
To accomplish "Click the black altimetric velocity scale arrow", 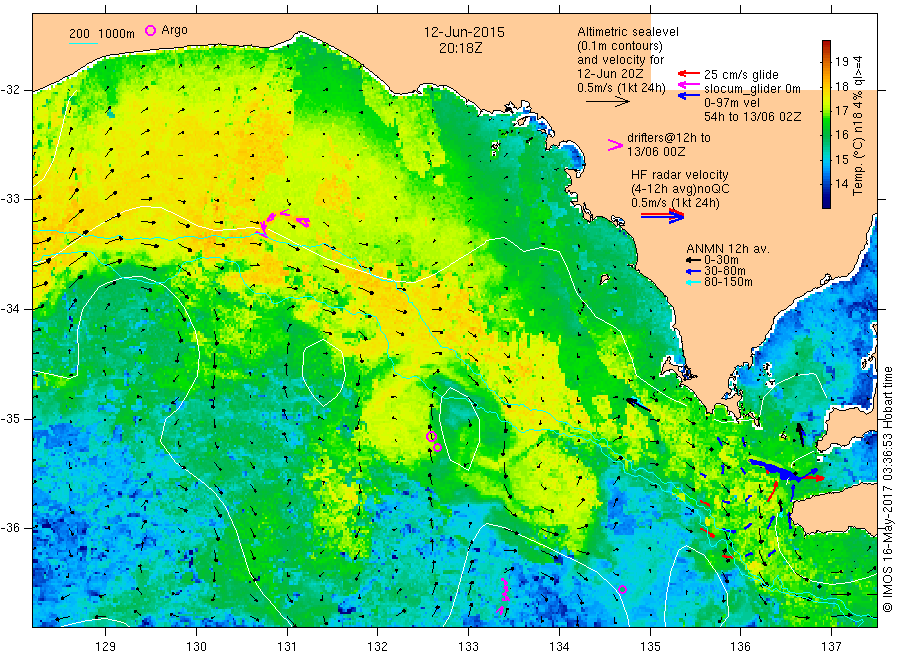I will click(608, 102).
